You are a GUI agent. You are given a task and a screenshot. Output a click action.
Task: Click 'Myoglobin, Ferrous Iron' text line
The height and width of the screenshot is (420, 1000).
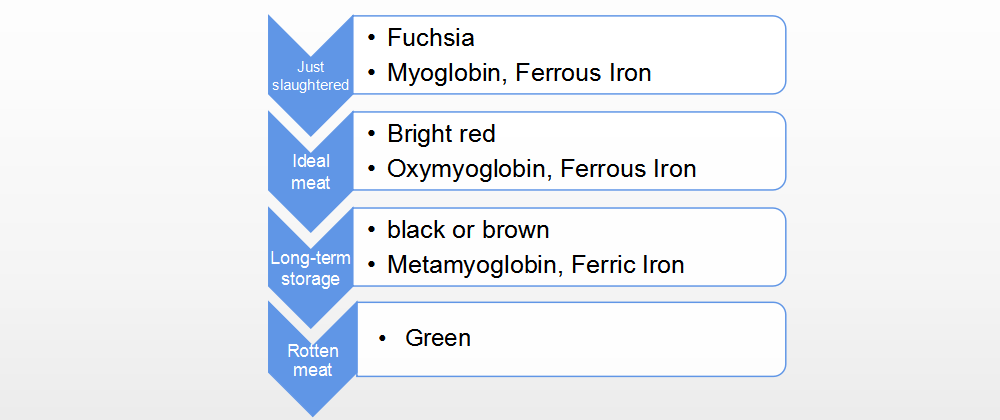[519, 73]
